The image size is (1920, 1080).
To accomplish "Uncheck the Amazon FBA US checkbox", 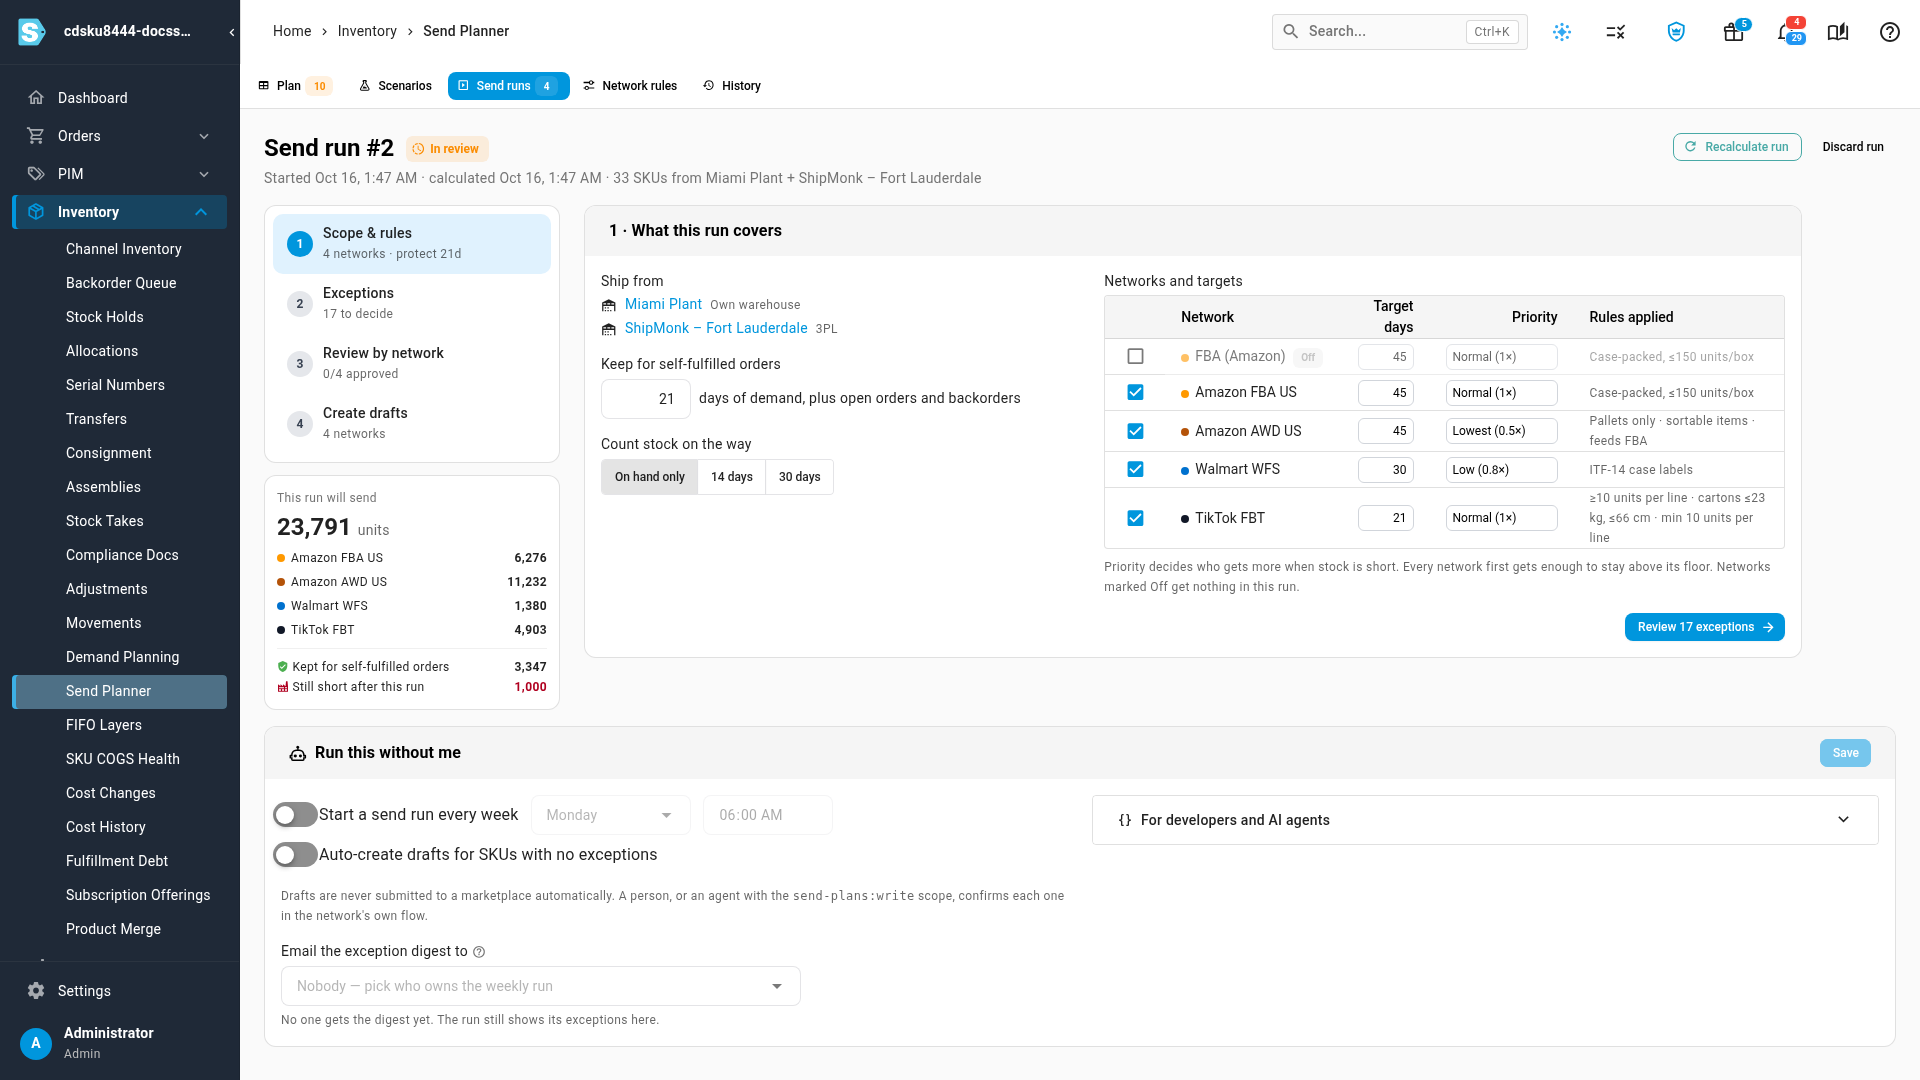I will [1135, 393].
